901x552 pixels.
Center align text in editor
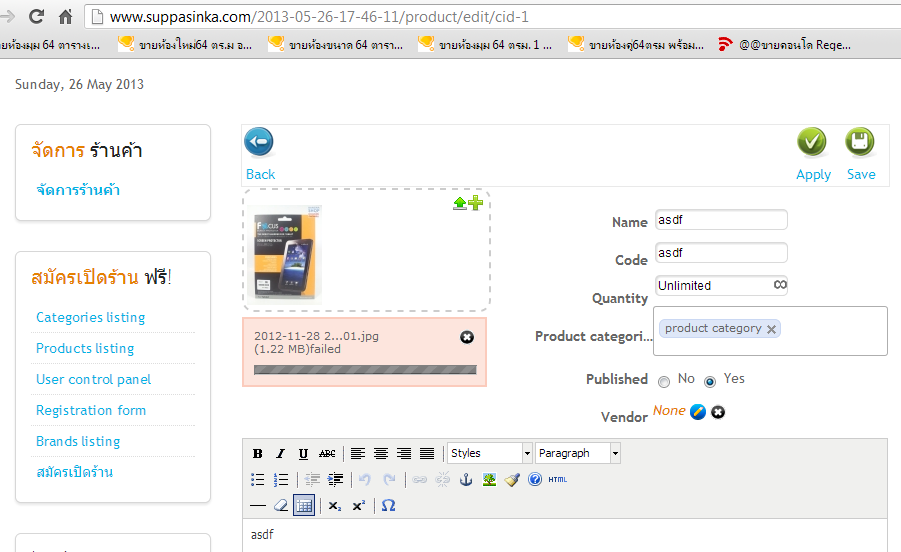click(x=381, y=454)
